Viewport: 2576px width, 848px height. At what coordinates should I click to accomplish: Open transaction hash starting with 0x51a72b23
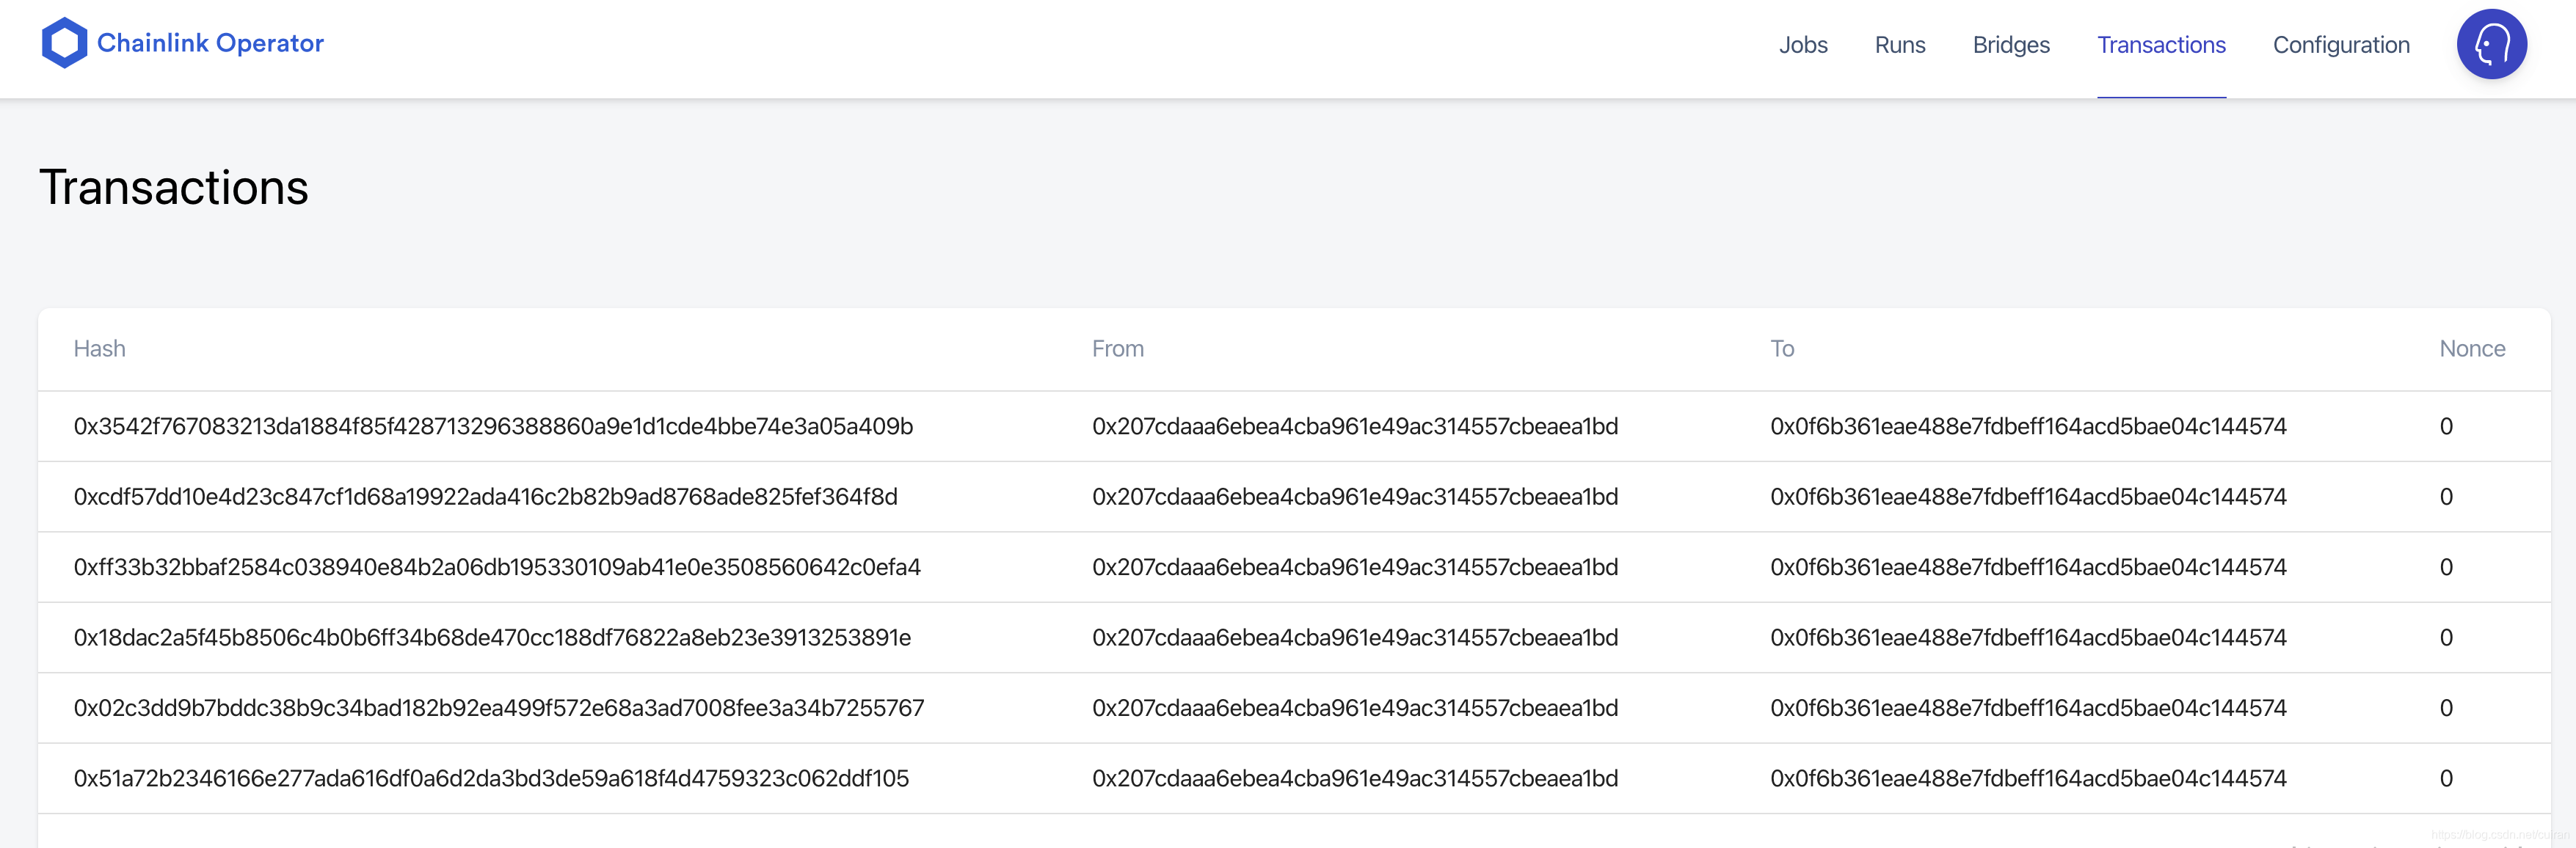(x=491, y=778)
